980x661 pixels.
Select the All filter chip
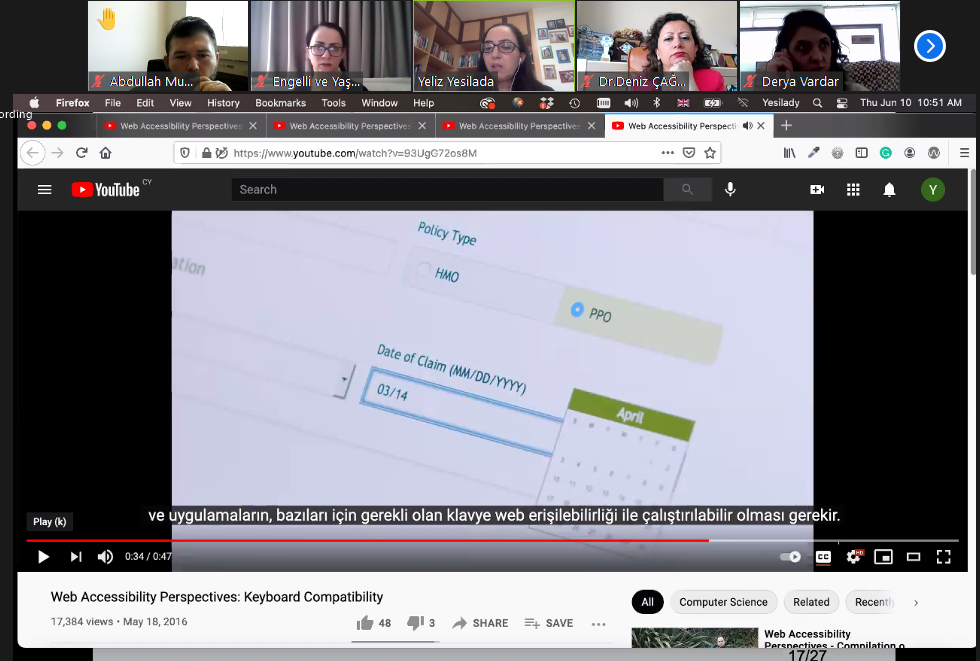pos(648,602)
